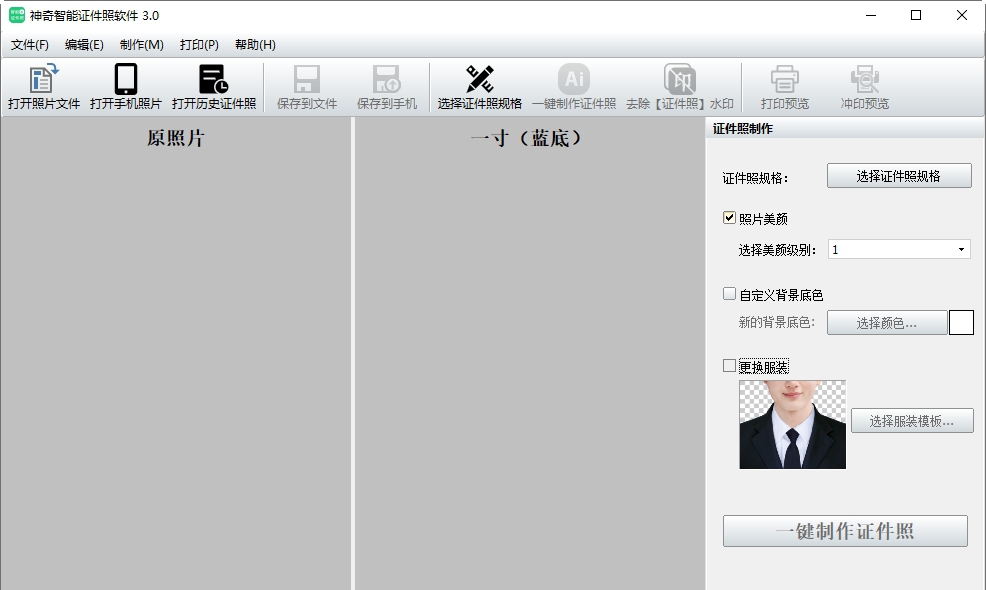Open 打开历史证件照 from the toolbar
This screenshot has height=590, width=986.
(x=214, y=85)
